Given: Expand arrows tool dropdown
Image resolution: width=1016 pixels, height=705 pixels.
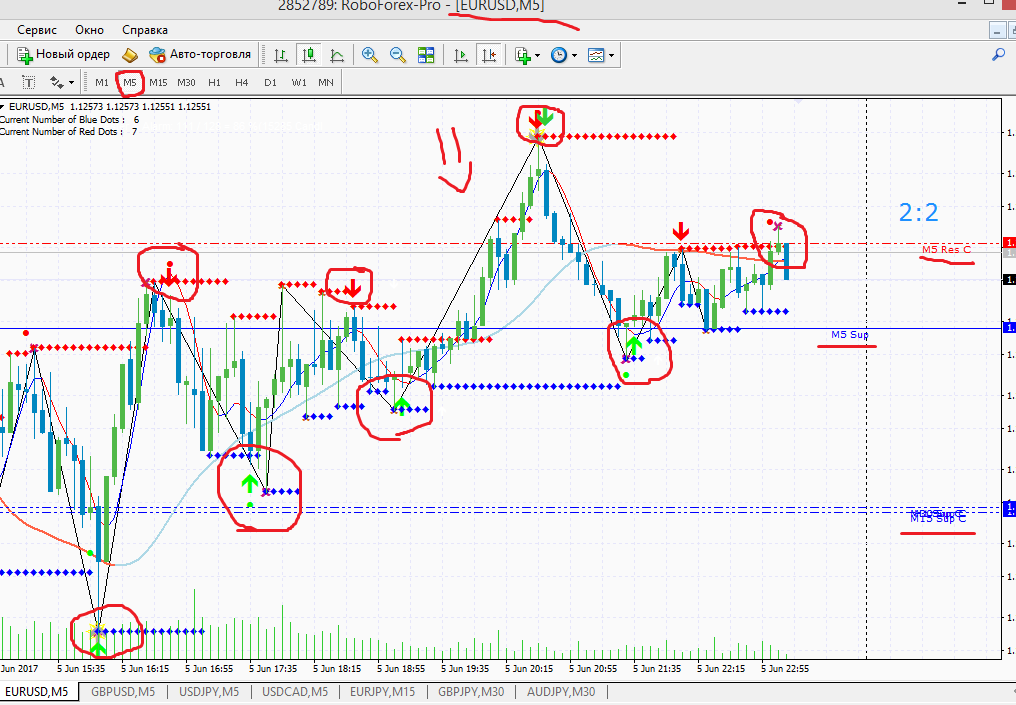Looking at the screenshot, I should tap(71, 83).
